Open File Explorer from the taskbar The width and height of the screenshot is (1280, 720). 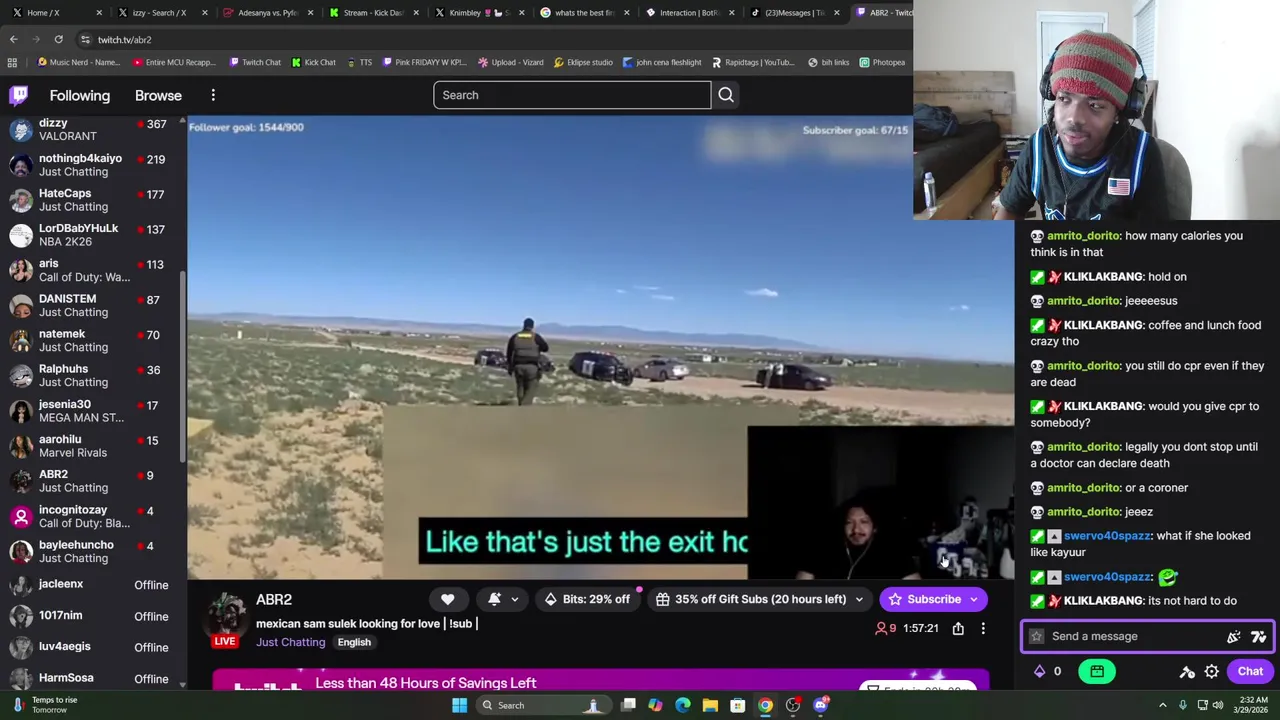tap(710, 705)
